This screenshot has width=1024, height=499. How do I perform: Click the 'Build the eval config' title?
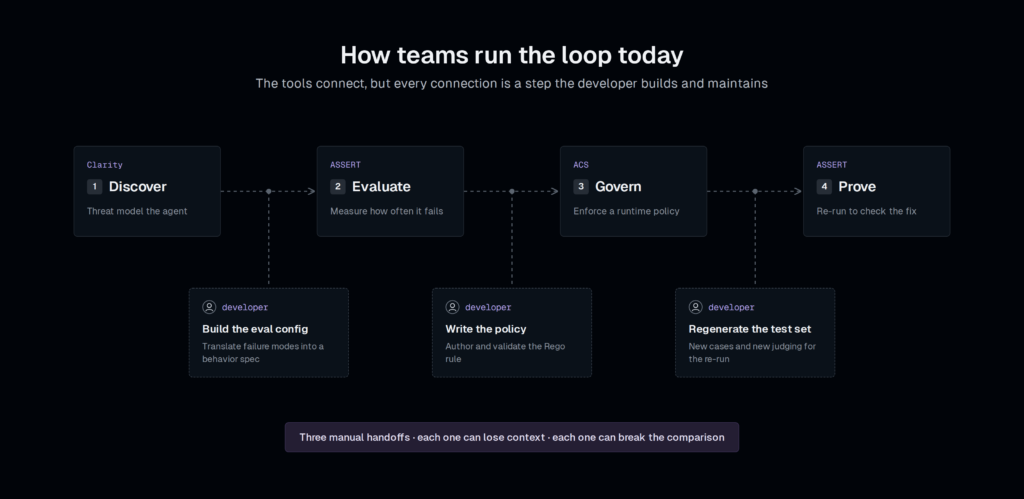[x=255, y=329]
